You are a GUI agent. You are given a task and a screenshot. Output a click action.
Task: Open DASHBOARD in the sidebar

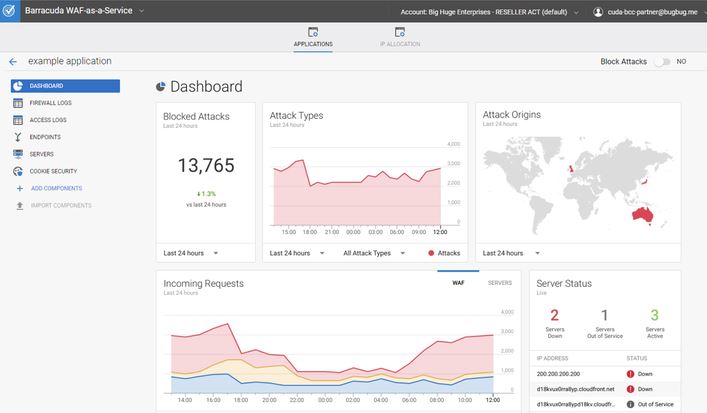point(65,86)
